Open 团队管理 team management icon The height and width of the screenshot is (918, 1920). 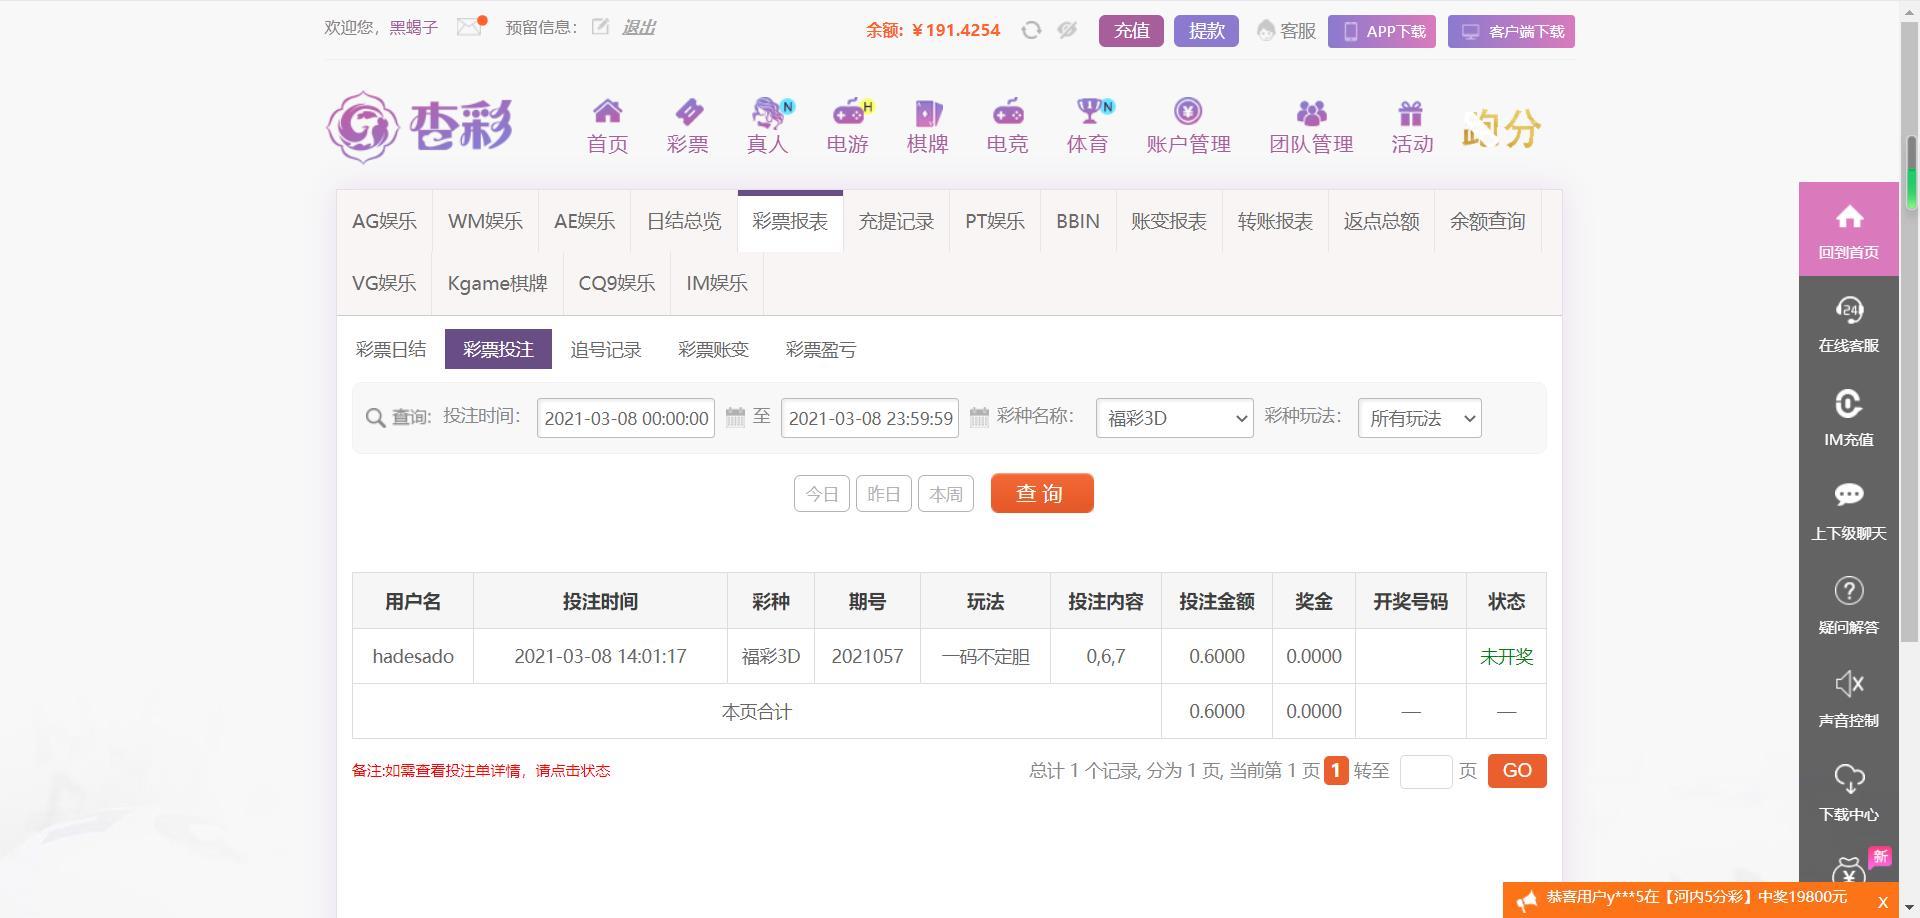coord(1311,112)
